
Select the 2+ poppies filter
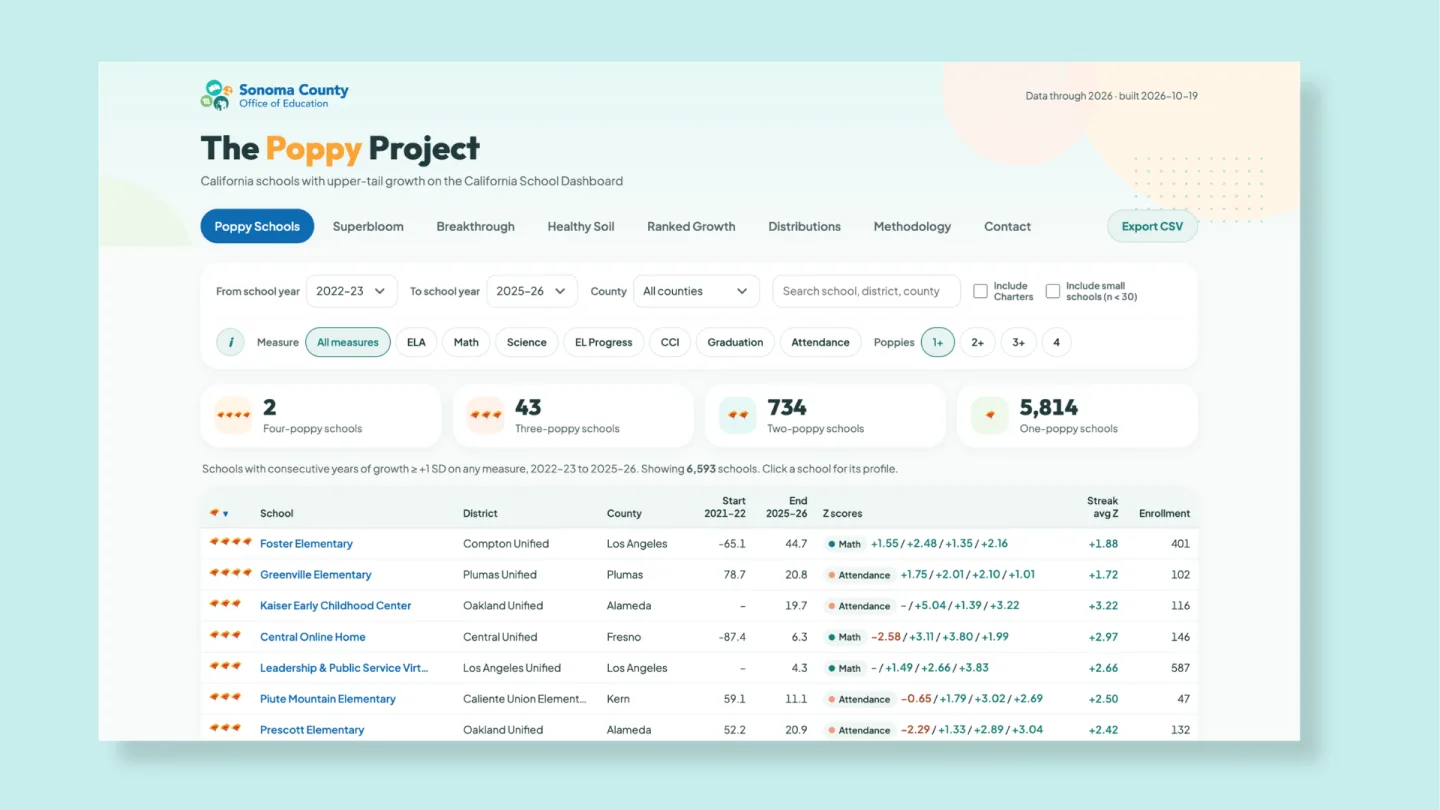coord(977,342)
